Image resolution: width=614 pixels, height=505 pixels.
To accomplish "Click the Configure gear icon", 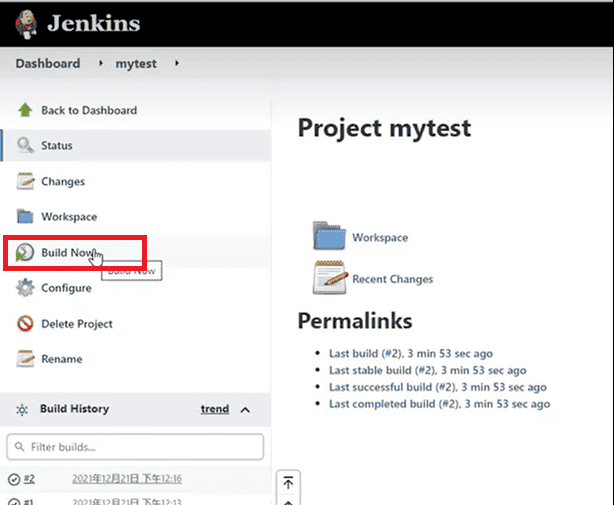I will 25,288.
